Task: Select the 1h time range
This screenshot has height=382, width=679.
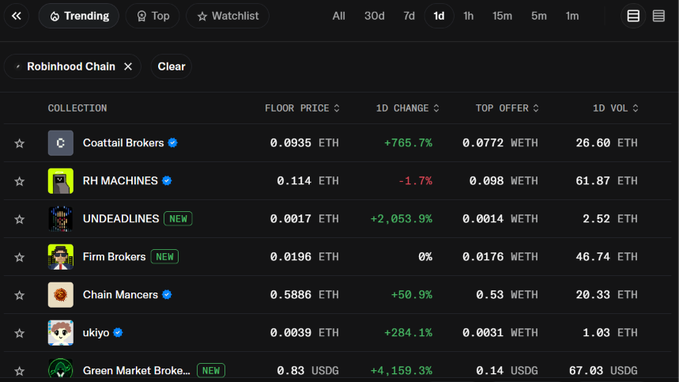Action: pos(468,16)
